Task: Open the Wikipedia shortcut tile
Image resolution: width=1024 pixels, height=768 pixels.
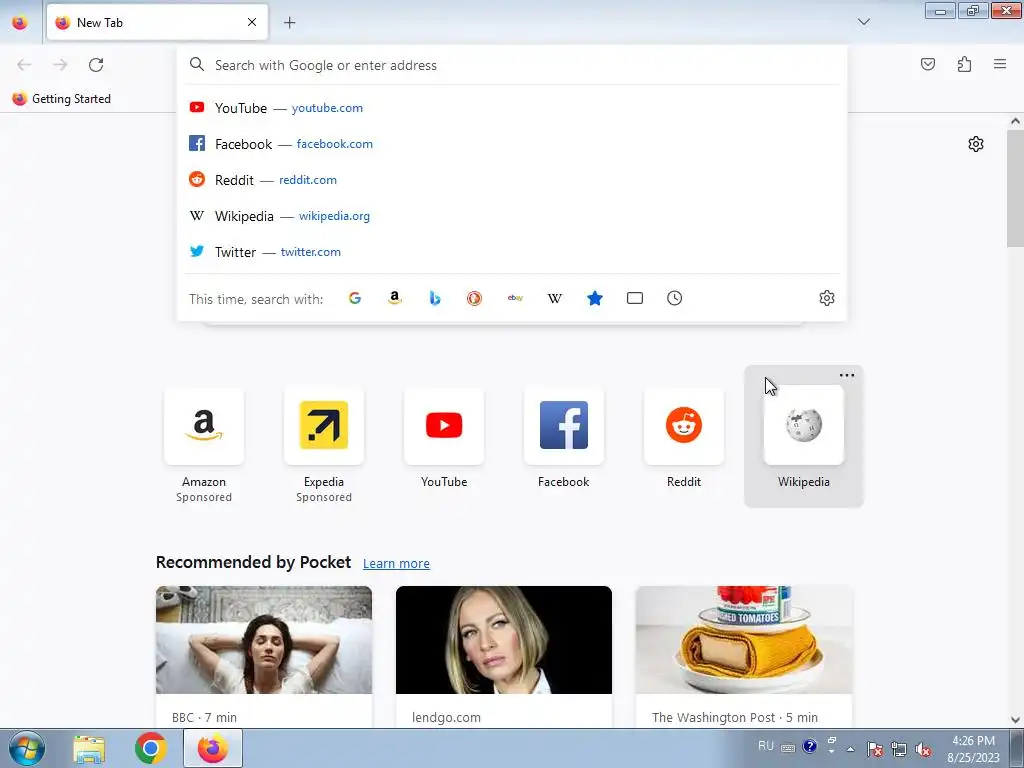Action: (804, 438)
